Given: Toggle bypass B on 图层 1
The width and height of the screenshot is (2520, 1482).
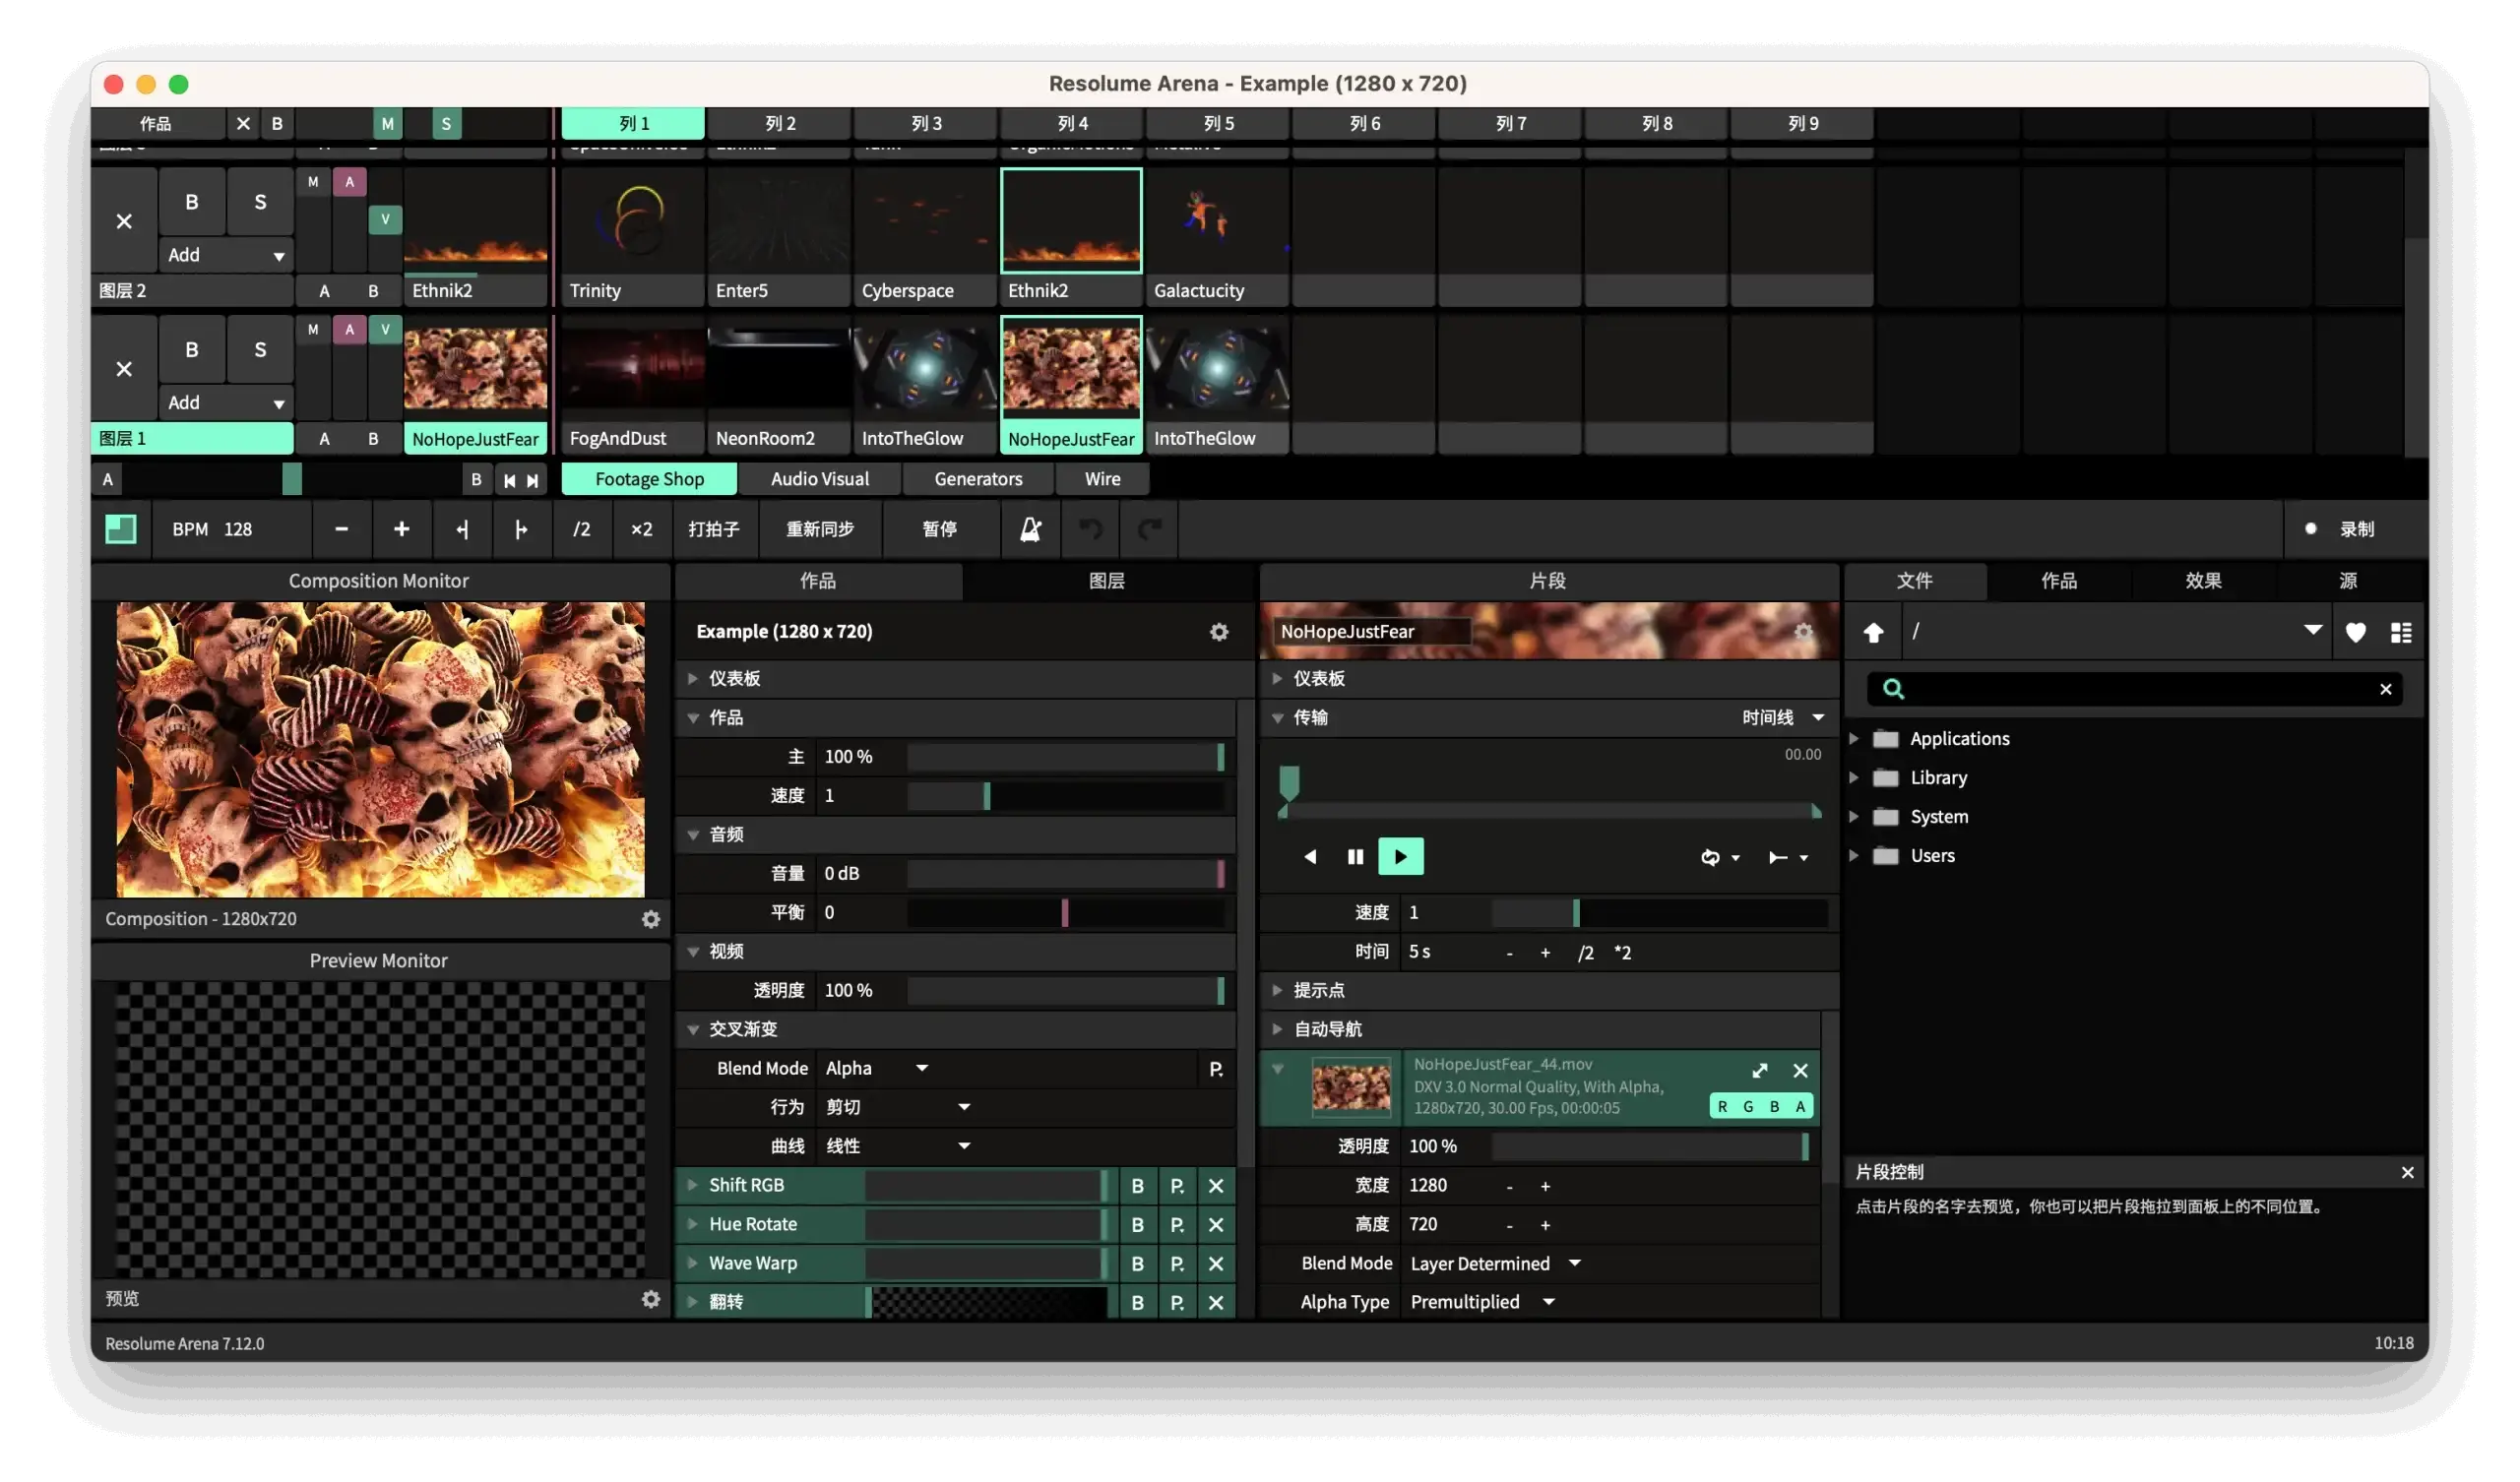Looking at the screenshot, I should tap(191, 350).
